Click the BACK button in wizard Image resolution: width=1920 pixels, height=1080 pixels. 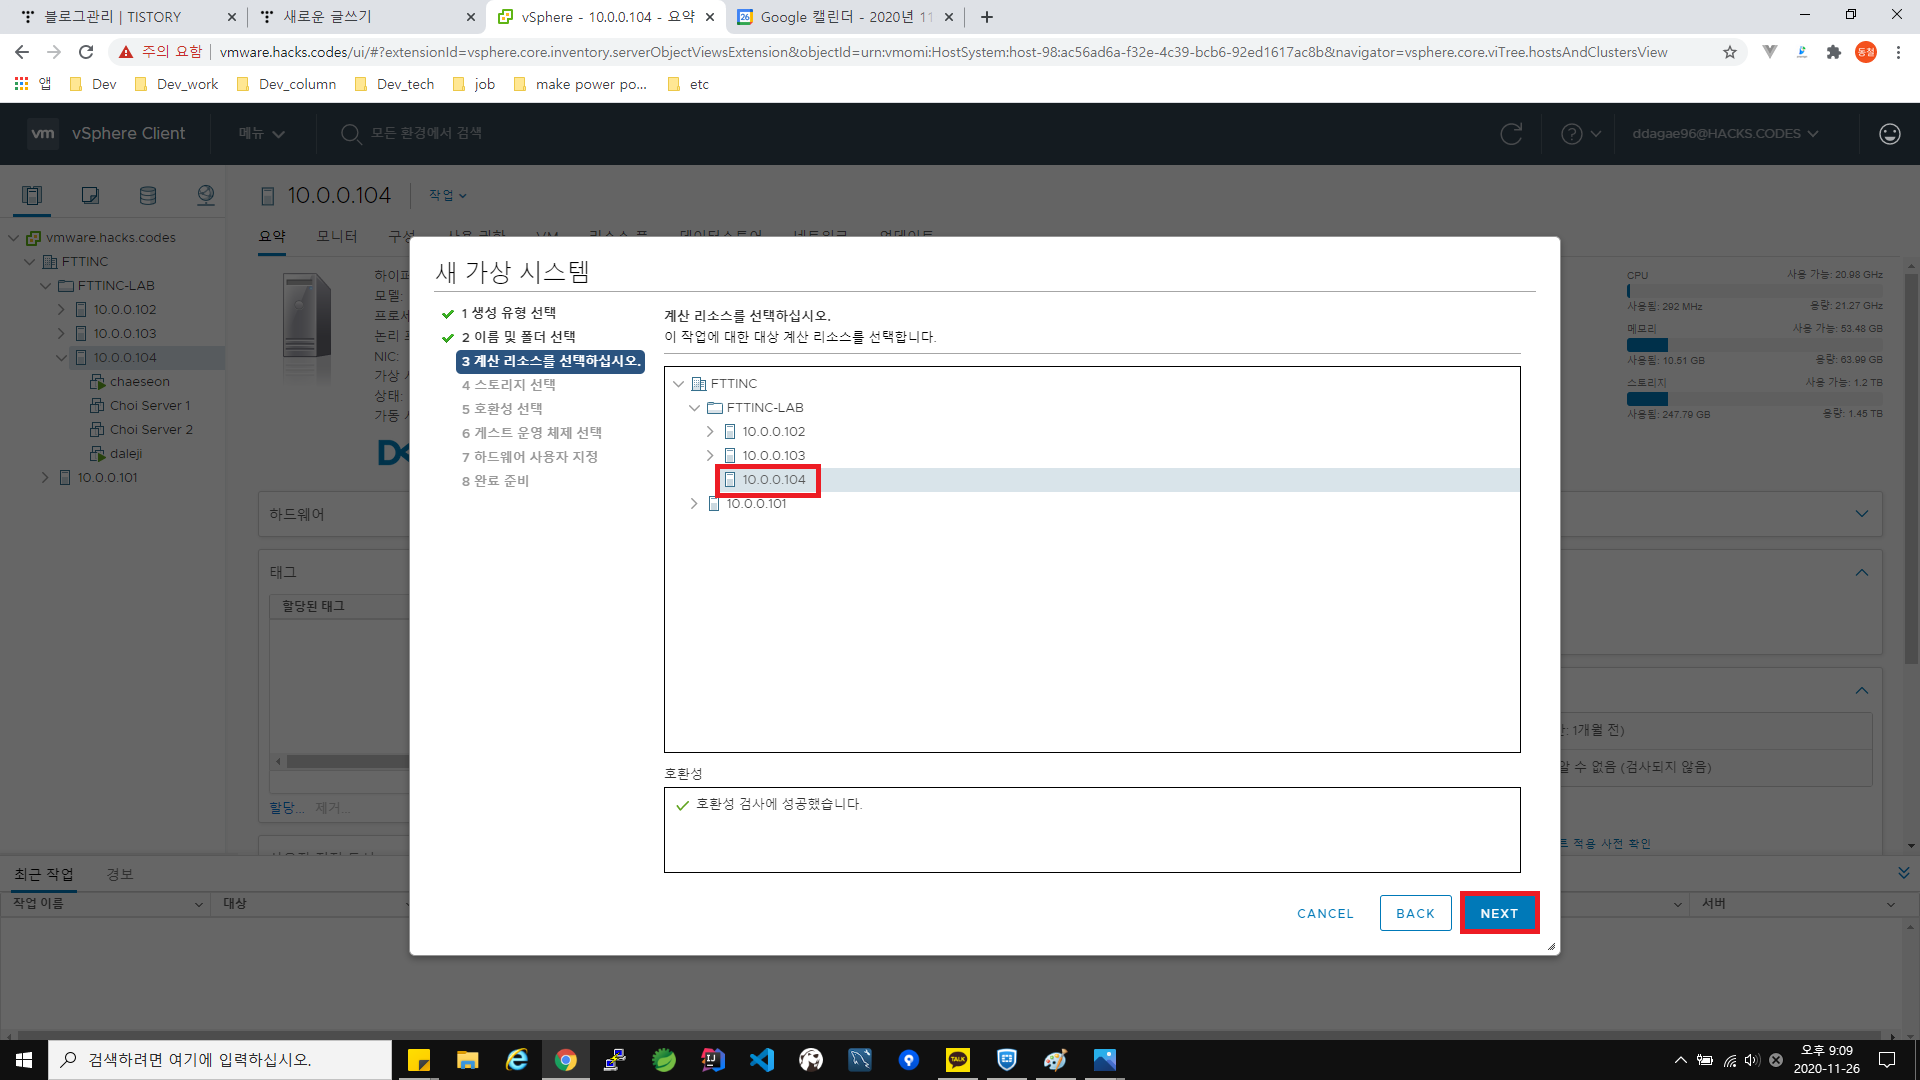click(x=1415, y=913)
